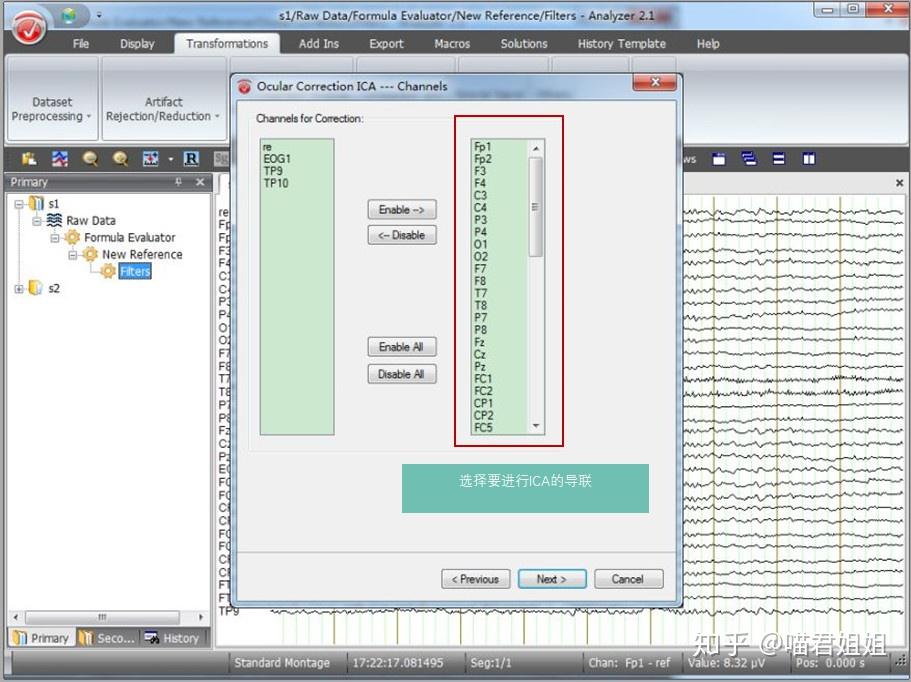Click the New Reference gear icon
The height and width of the screenshot is (682, 911).
click(90, 254)
